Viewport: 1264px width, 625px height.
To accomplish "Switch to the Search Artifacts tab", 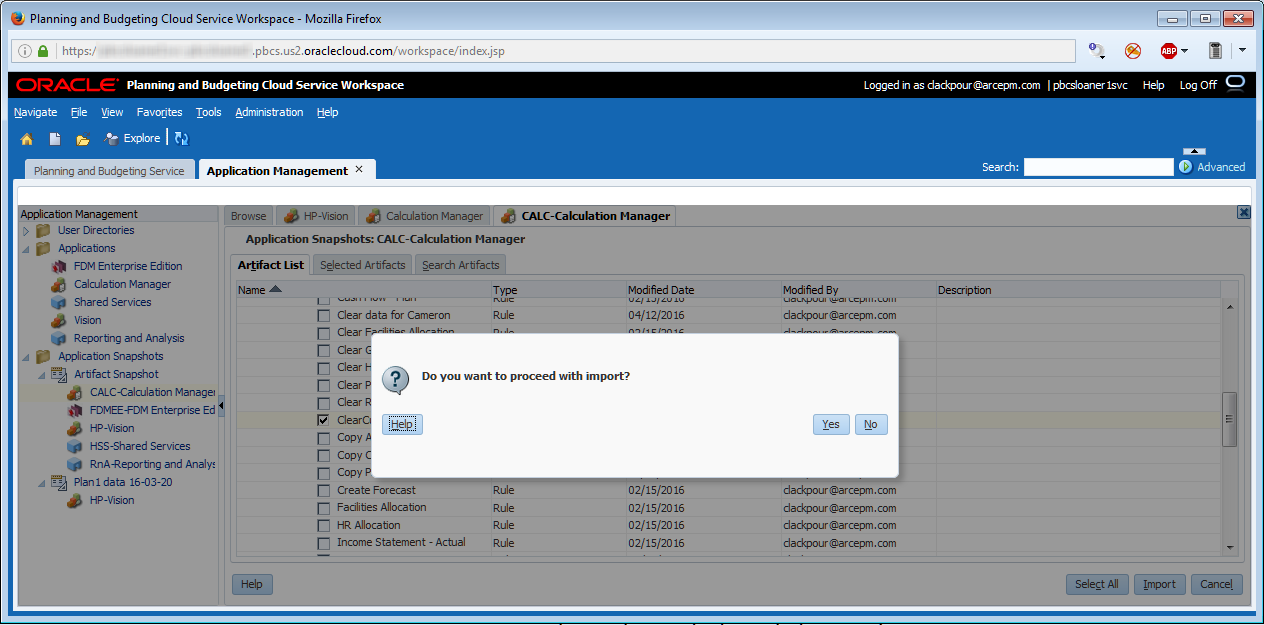I will [x=460, y=265].
